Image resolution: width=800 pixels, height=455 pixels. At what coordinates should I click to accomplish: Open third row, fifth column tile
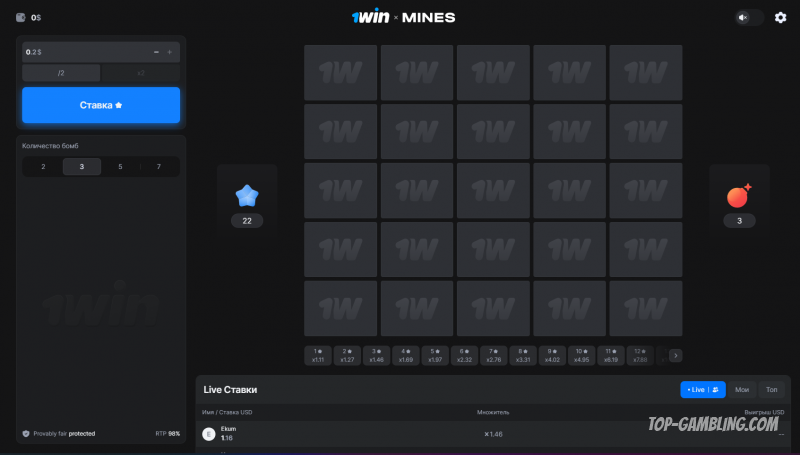[x=645, y=191]
